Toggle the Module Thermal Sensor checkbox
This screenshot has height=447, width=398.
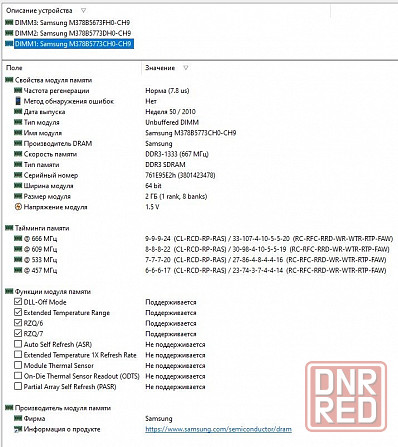pyautogui.click(x=18, y=365)
